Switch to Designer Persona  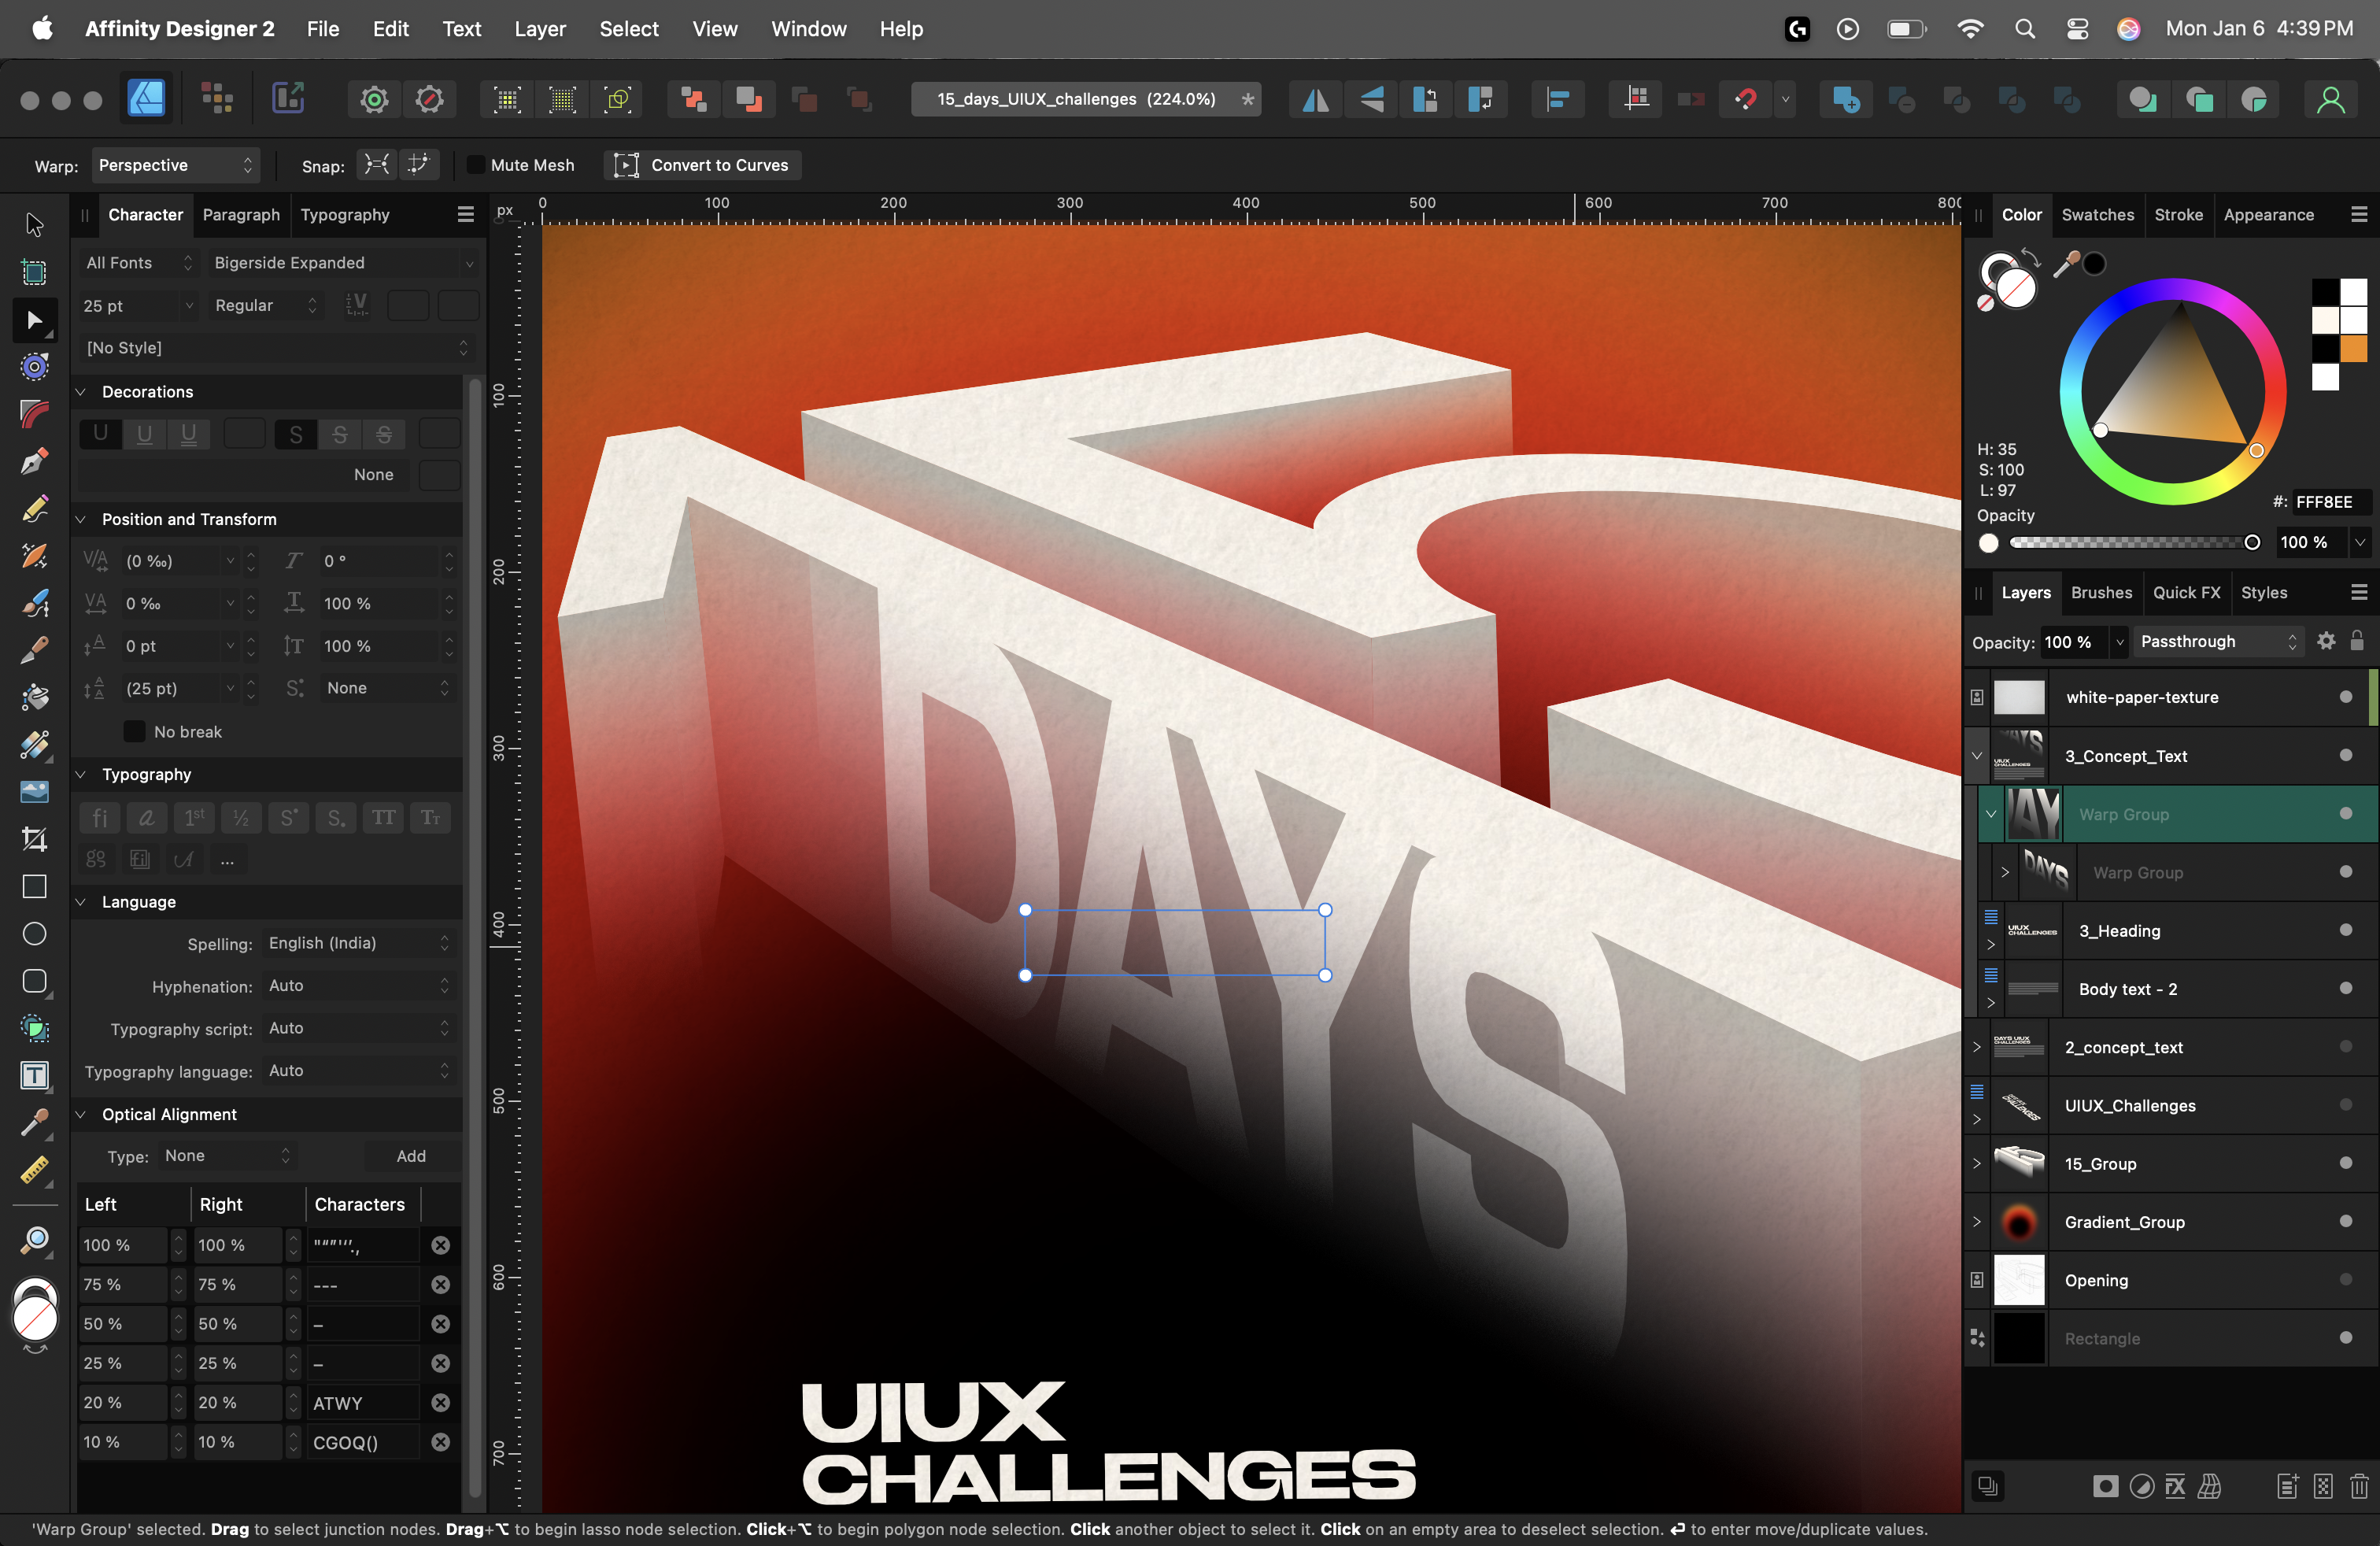(146, 99)
